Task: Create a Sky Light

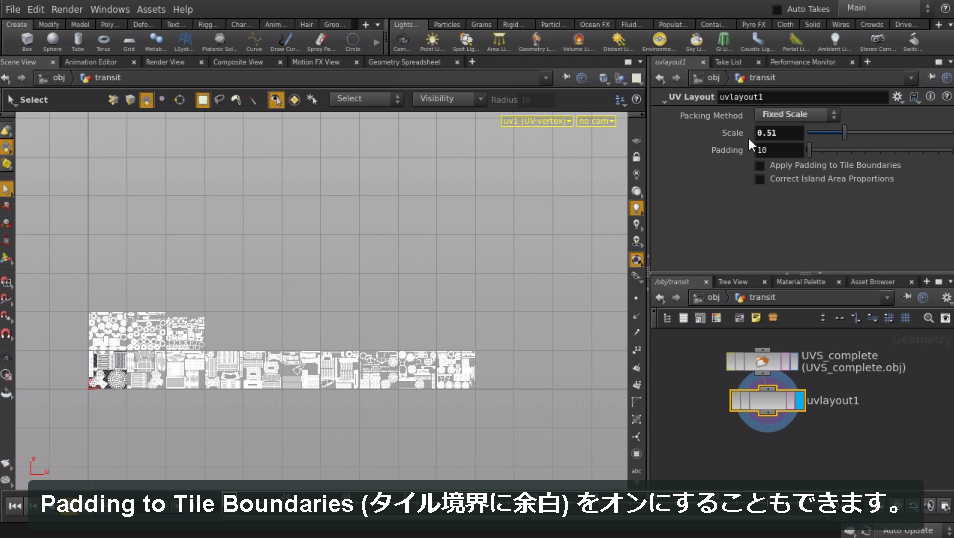Action: tap(695, 42)
